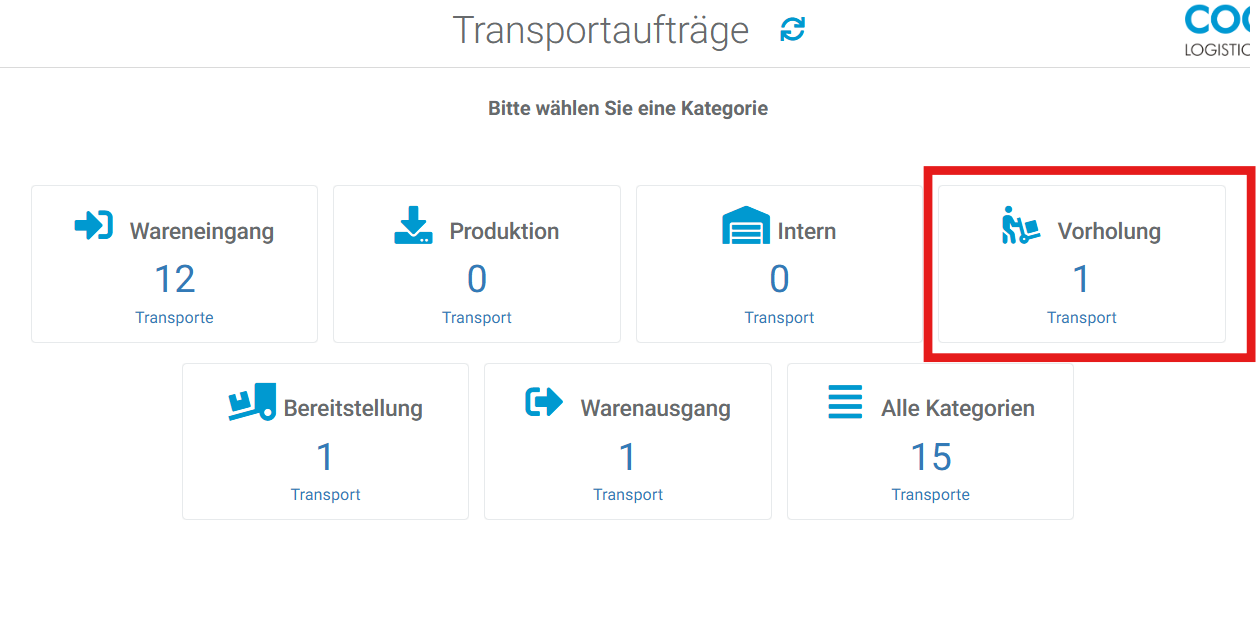Select the Warenausgang category label
Image resolution: width=1256 pixels, height=626 pixels.
(655, 408)
